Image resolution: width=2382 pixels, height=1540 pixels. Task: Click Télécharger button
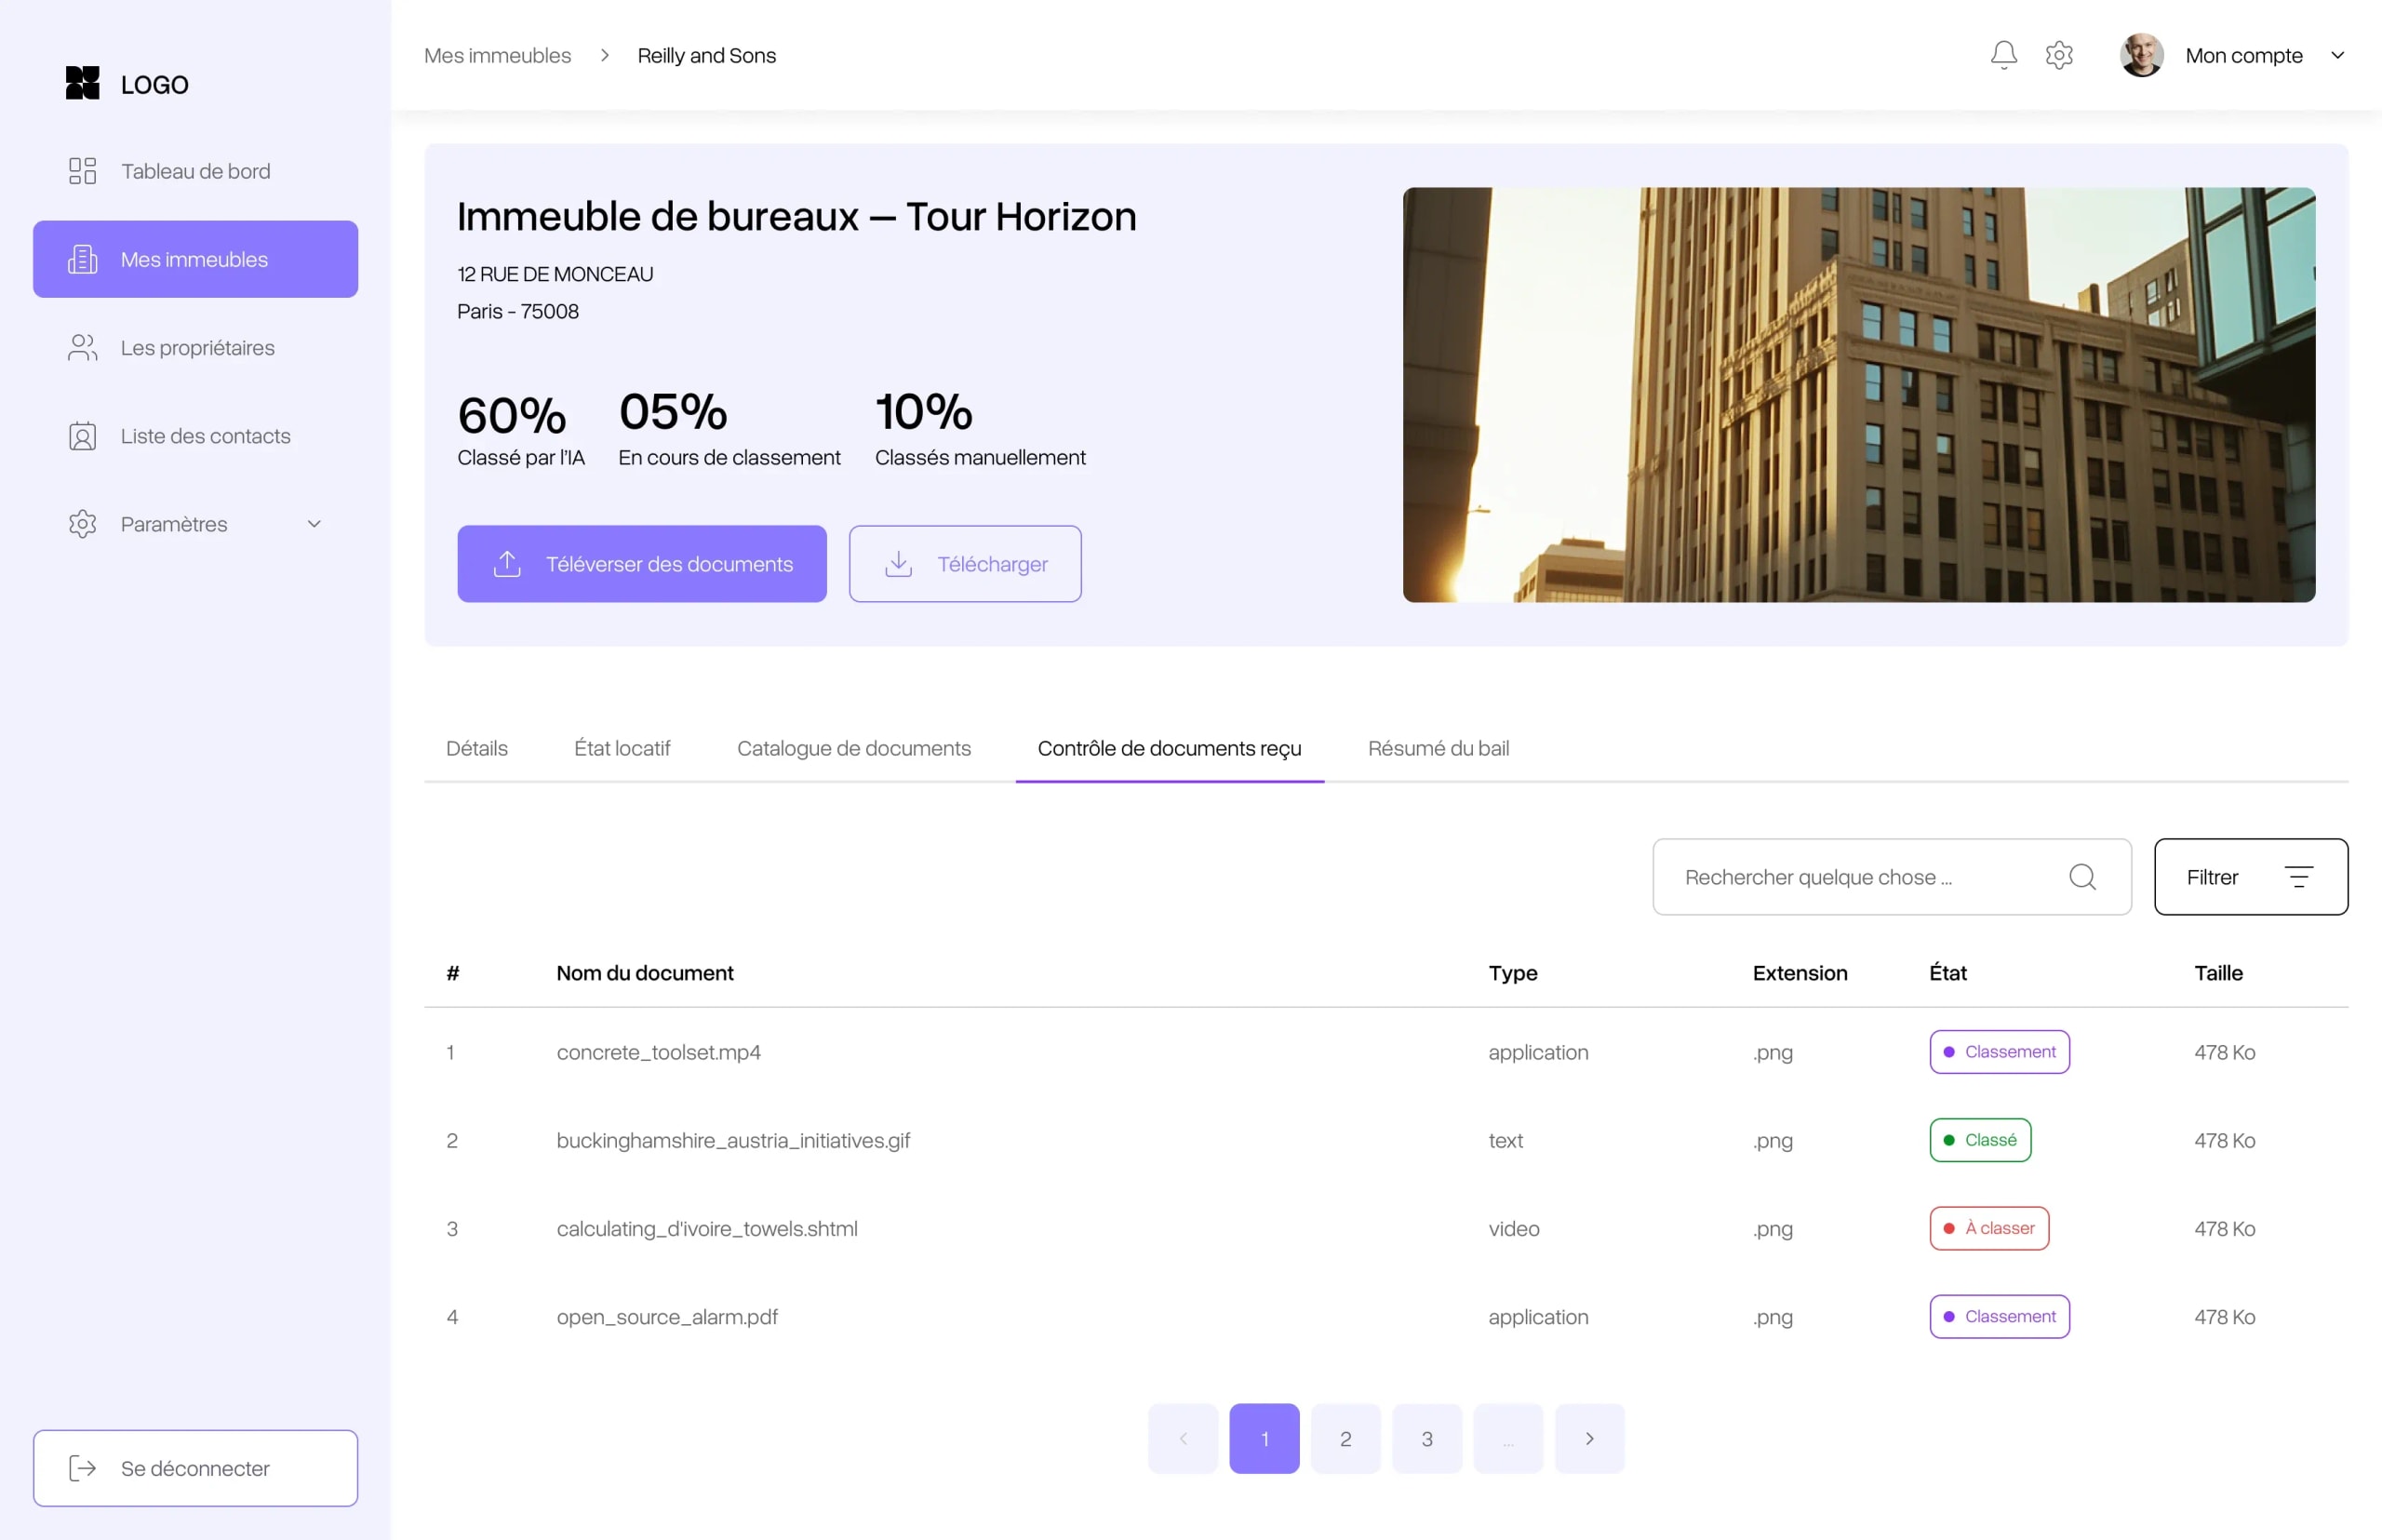965,564
